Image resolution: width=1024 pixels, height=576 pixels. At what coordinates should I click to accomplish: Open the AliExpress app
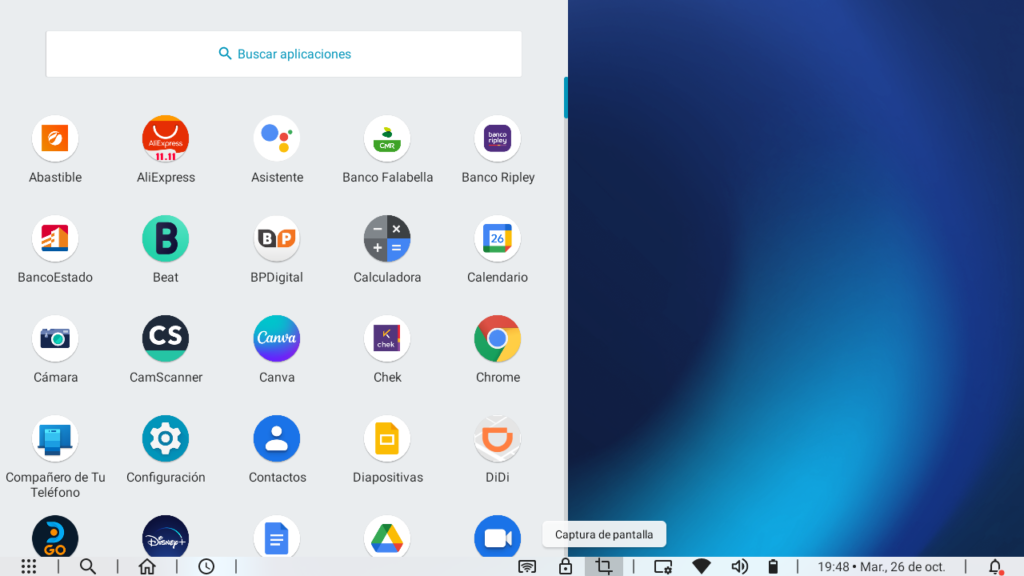tap(165, 139)
